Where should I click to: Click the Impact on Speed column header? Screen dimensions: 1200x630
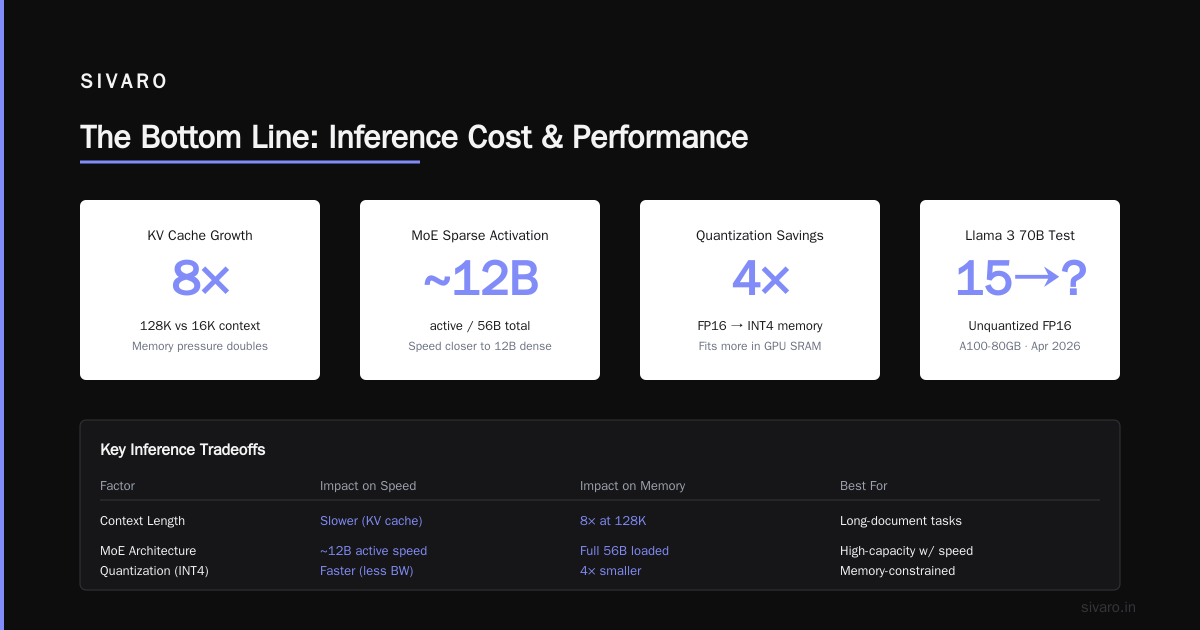click(368, 486)
